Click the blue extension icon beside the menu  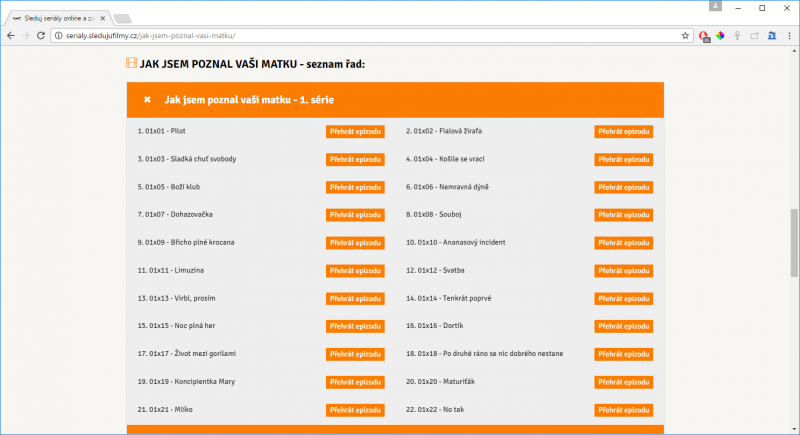(771, 35)
